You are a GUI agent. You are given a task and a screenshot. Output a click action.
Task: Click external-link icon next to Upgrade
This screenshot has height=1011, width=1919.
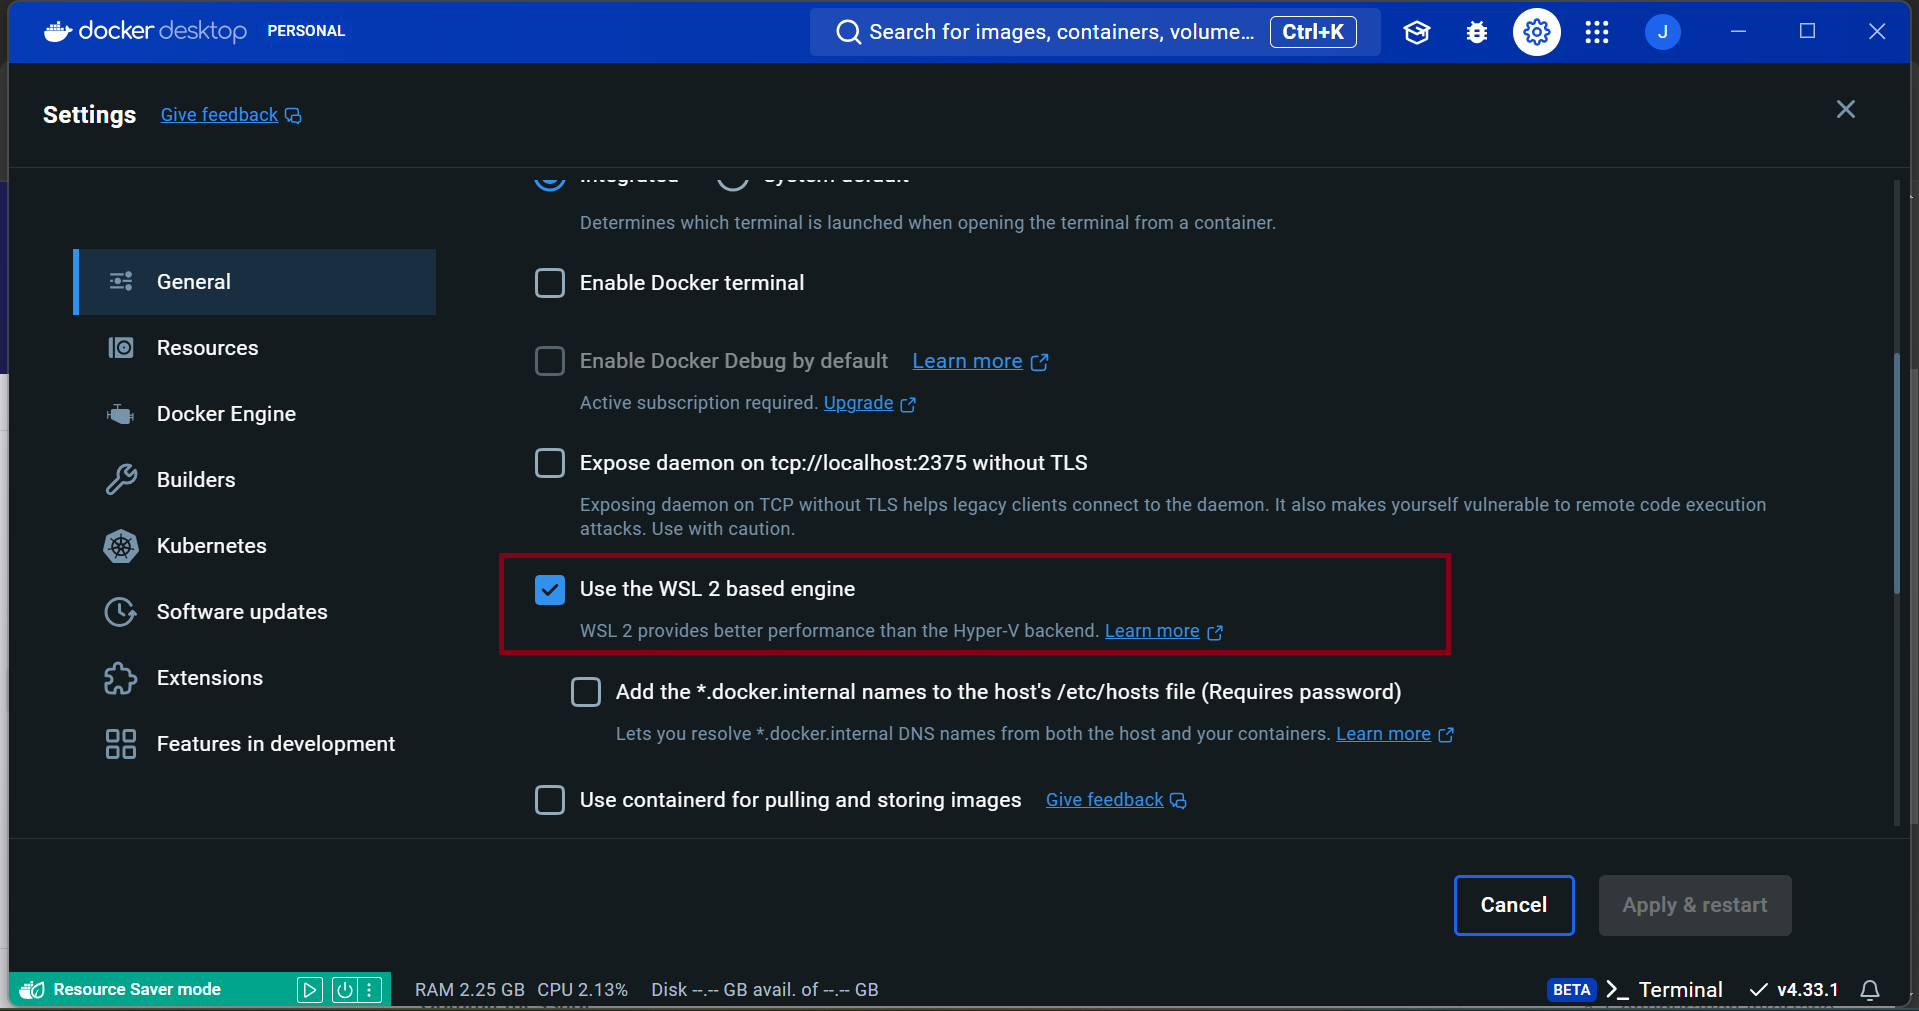908,405
